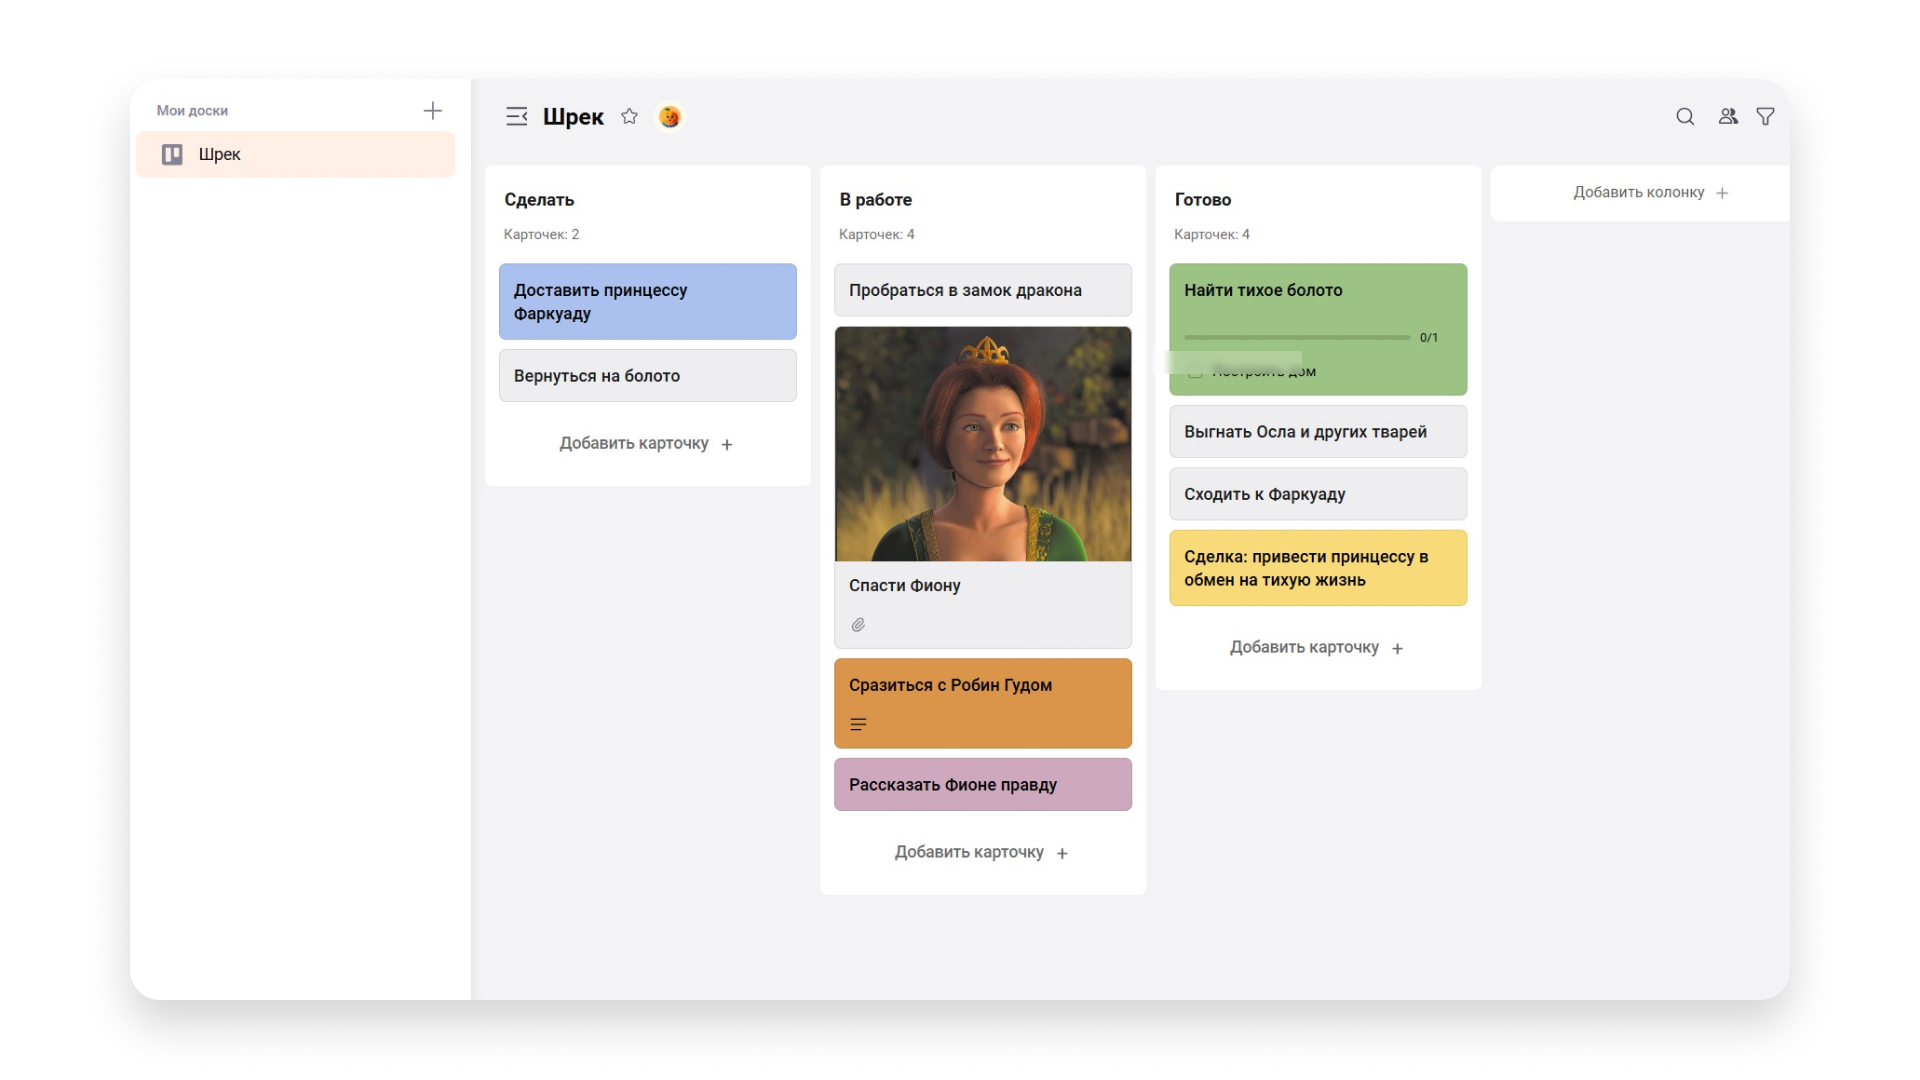Click the board icon beside Шрек in sidebar
This screenshot has height=1080, width=1920.
pyautogui.click(x=172, y=154)
